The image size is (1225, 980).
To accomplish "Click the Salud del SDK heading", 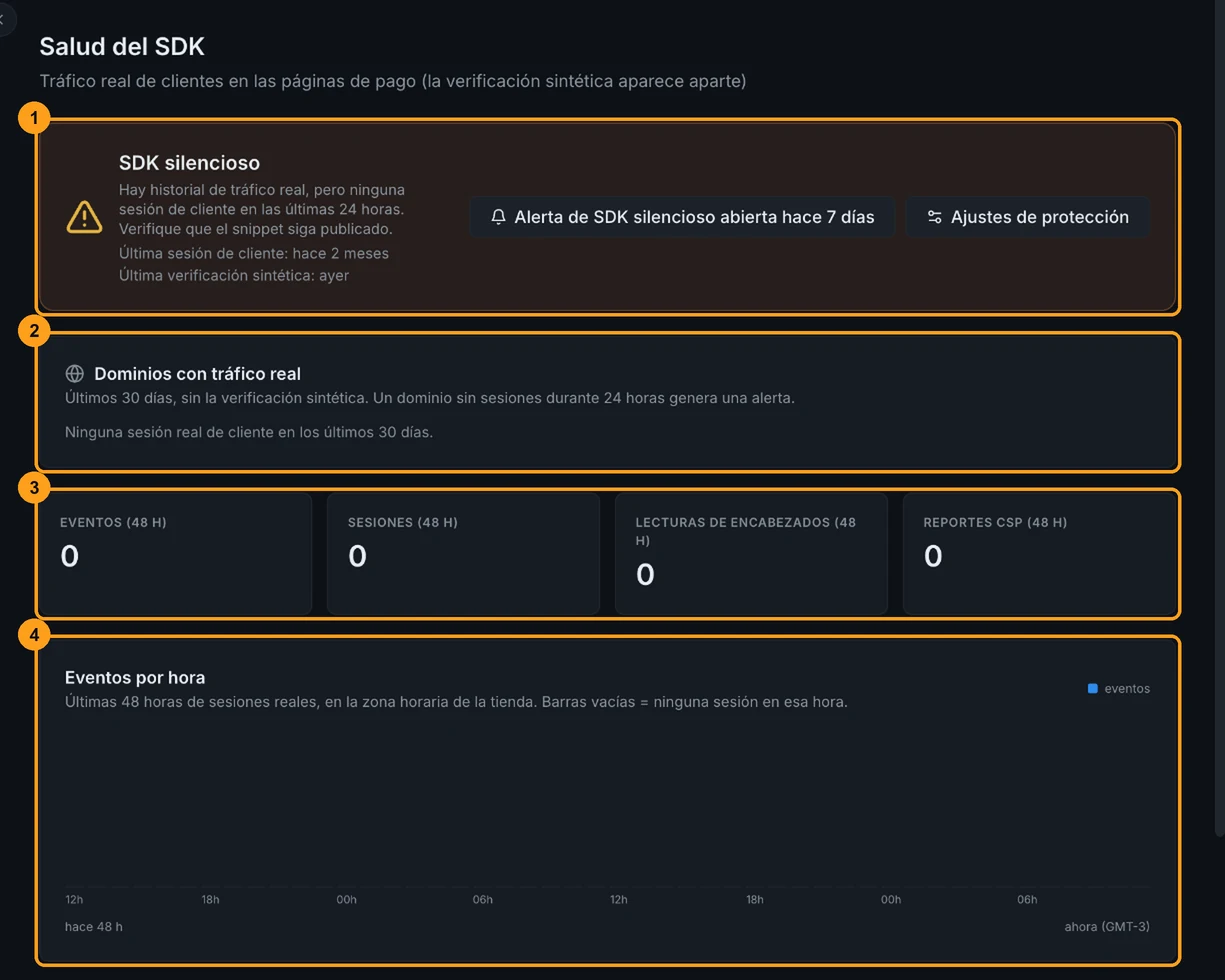I will [x=122, y=46].
